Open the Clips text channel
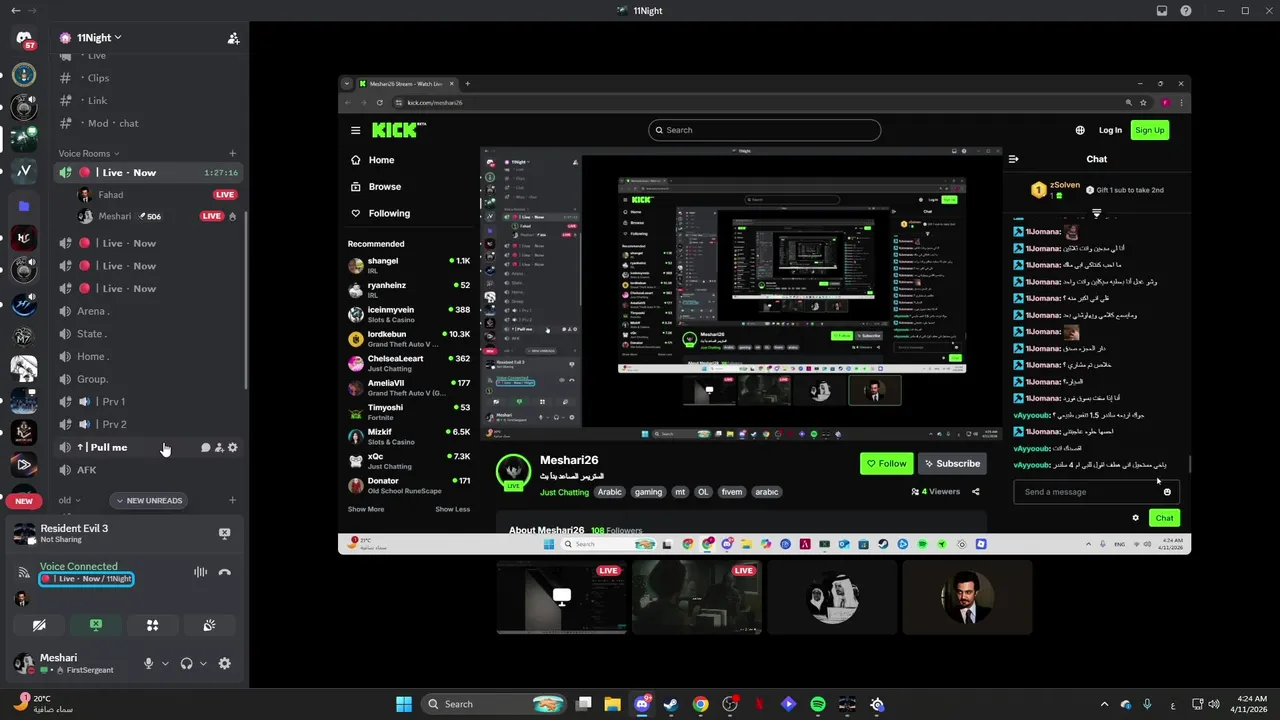Image resolution: width=1280 pixels, height=720 pixels. (x=97, y=78)
